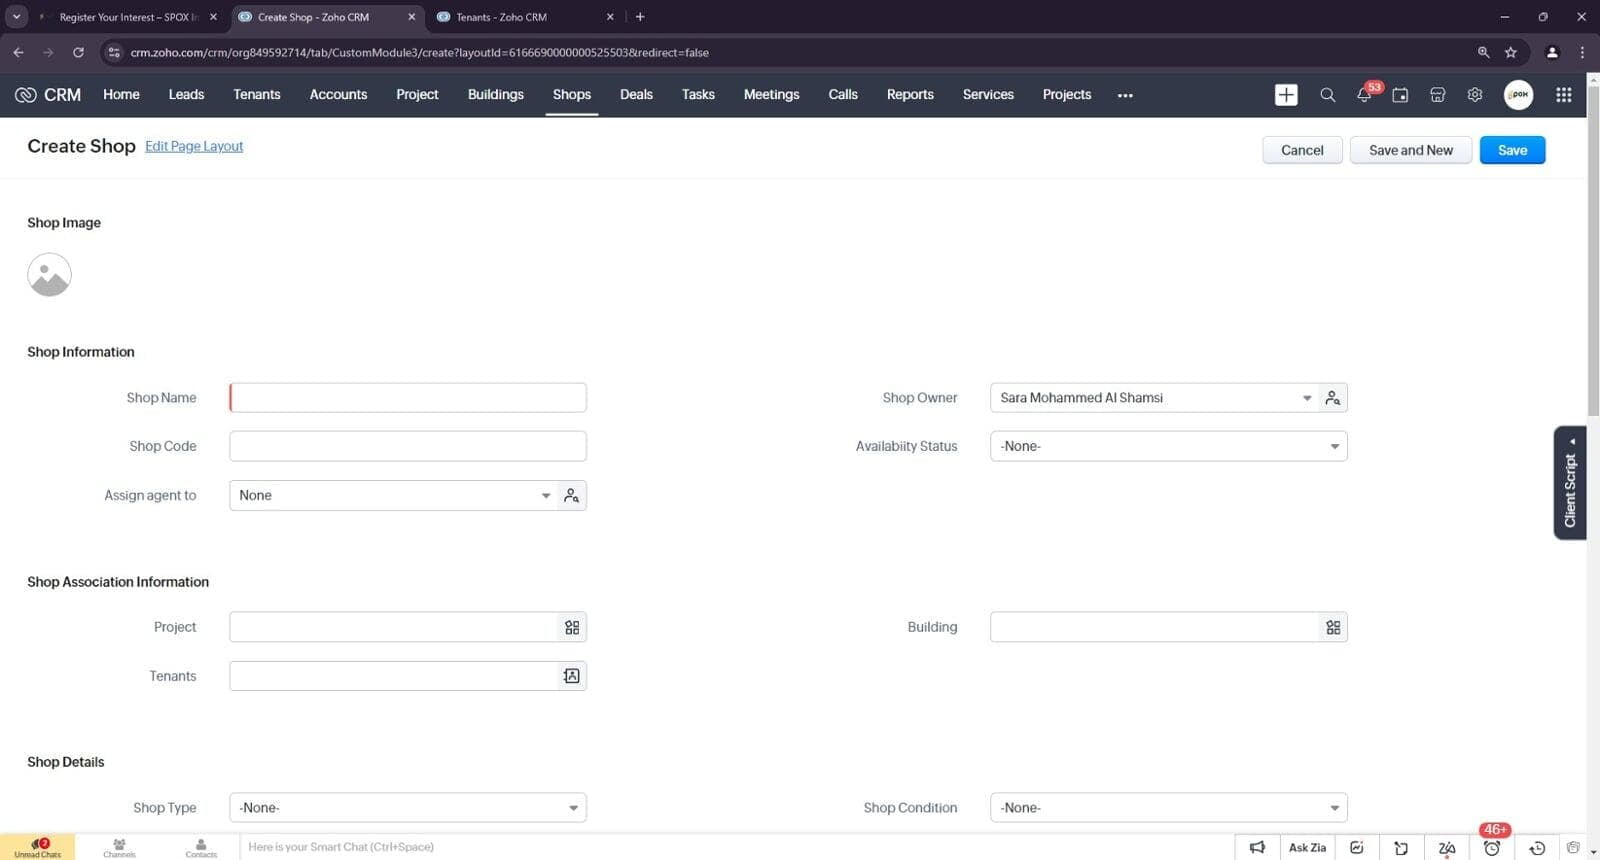Screen dimensions: 1600x860
Task: Click the browser address bar URL
Action: click(419, 52)
